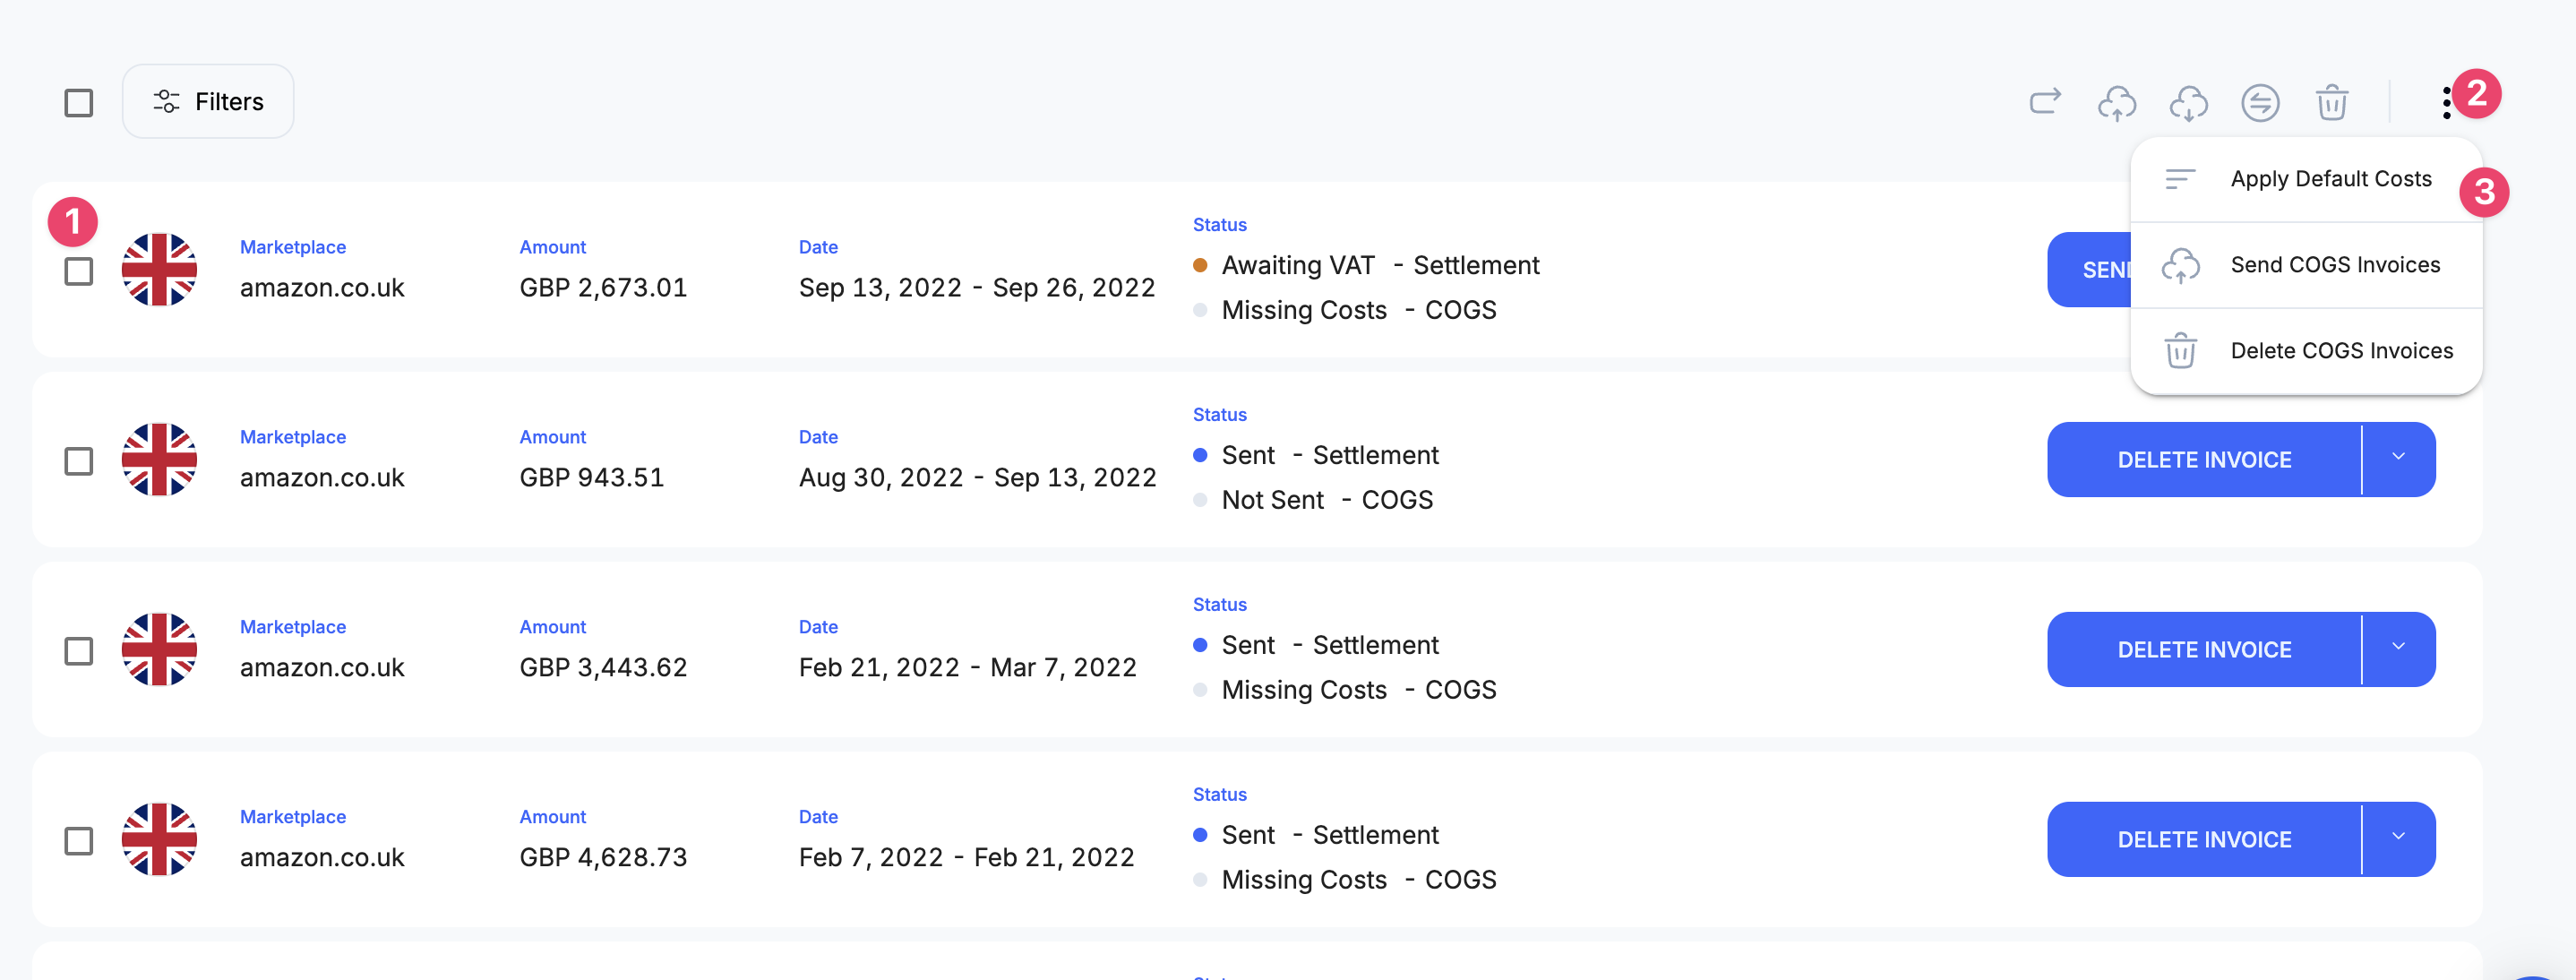Click Sent - Settlement in GBP 3,443.62 row
This screenshot has width=2576, height=980.
click(x=1316, y=645)
